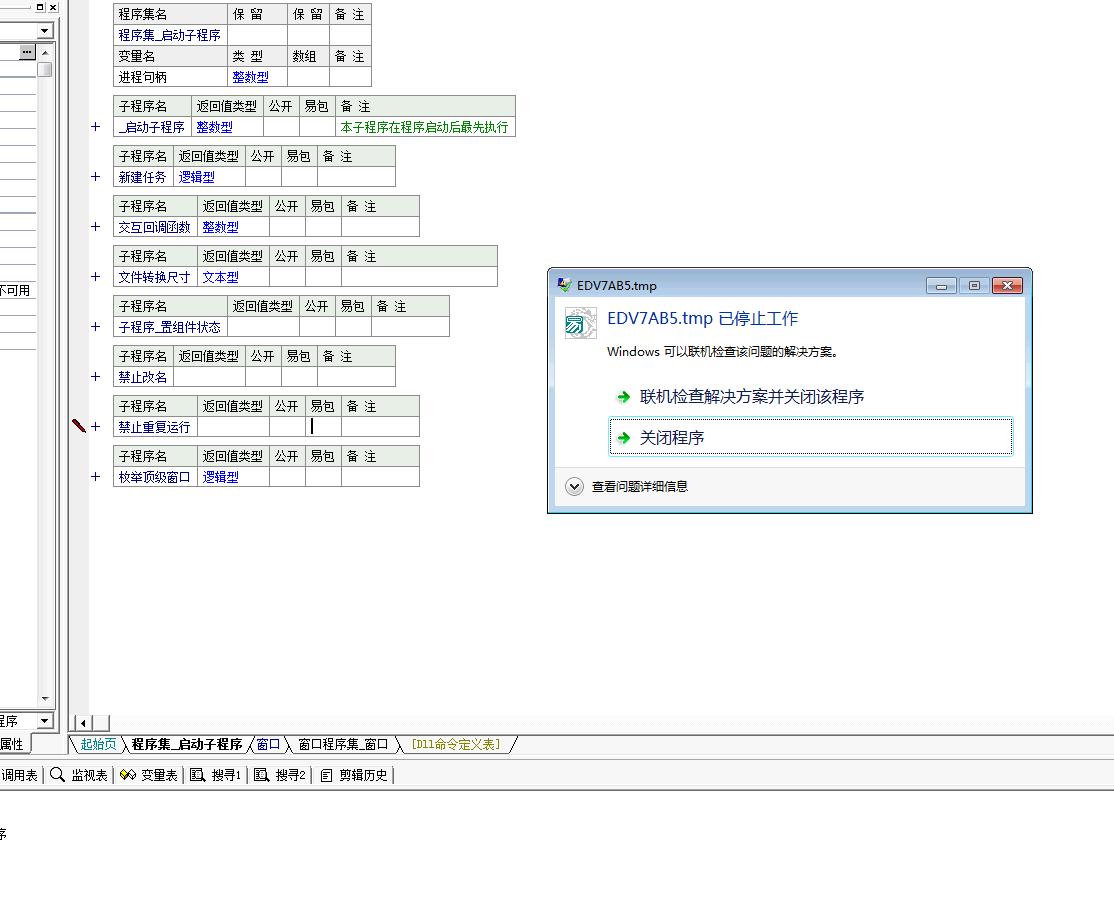Click the 公开 cell of 禁止重复运行 row

(287, 426)
